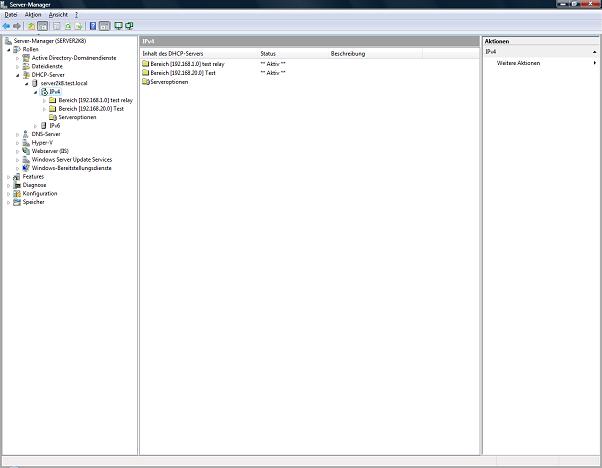Collapse IPv4 section arrow in Aktionen pane
The width and height of the screenshot is (602, 468).
(594, 52)
